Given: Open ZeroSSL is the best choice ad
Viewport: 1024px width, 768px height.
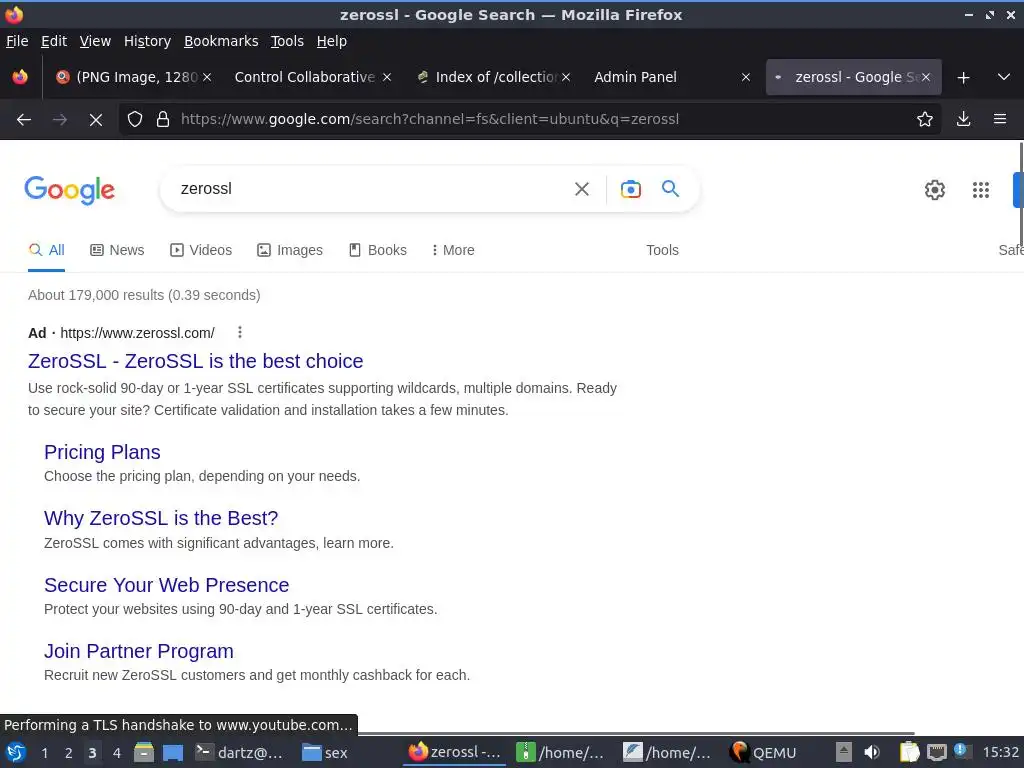Looking at the screenshot, I should pos(195,361).
